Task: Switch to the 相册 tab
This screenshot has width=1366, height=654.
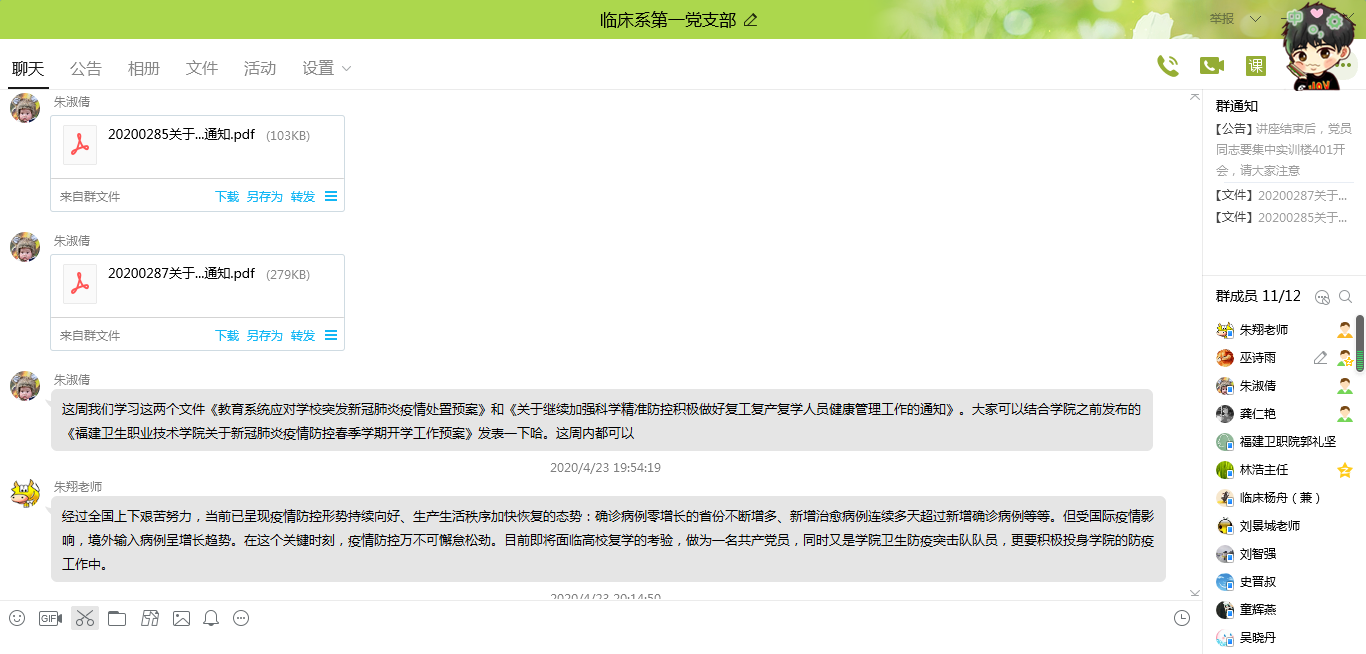Action: (x=144, y=68)
